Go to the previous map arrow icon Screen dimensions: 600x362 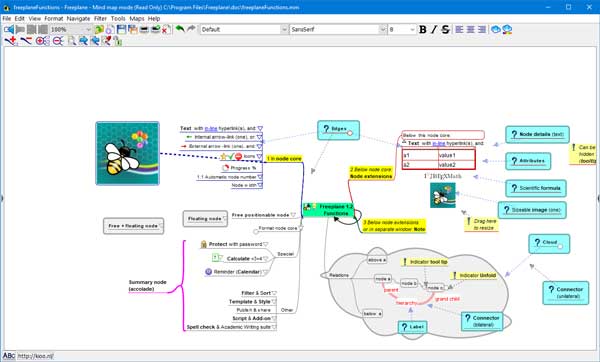pyautogui.click(x=9, y=29)
